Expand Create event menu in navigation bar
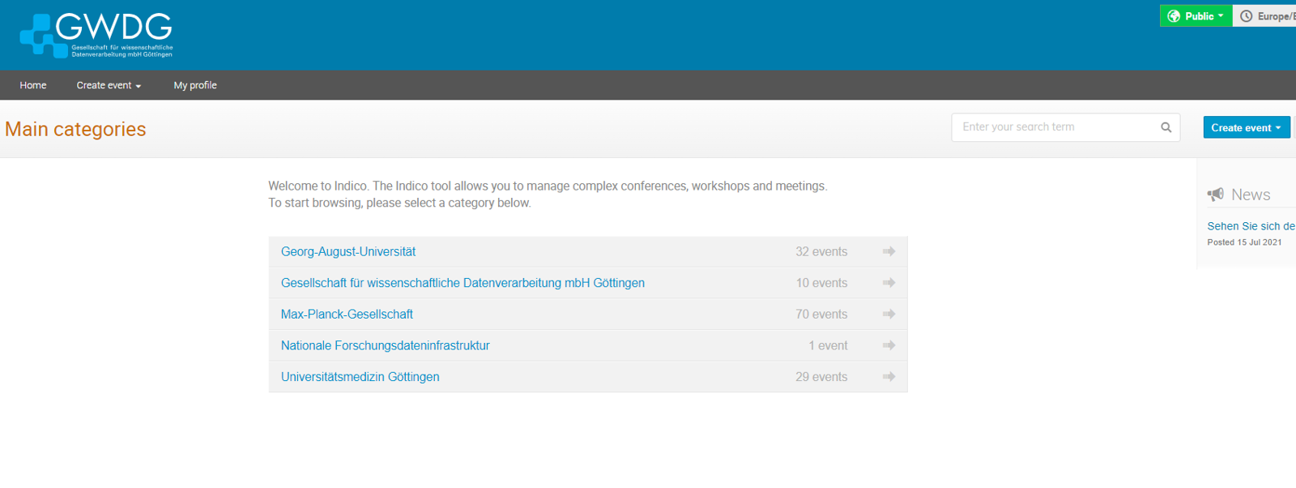This screenshot has height=488, width=1296. pos(109,86)
